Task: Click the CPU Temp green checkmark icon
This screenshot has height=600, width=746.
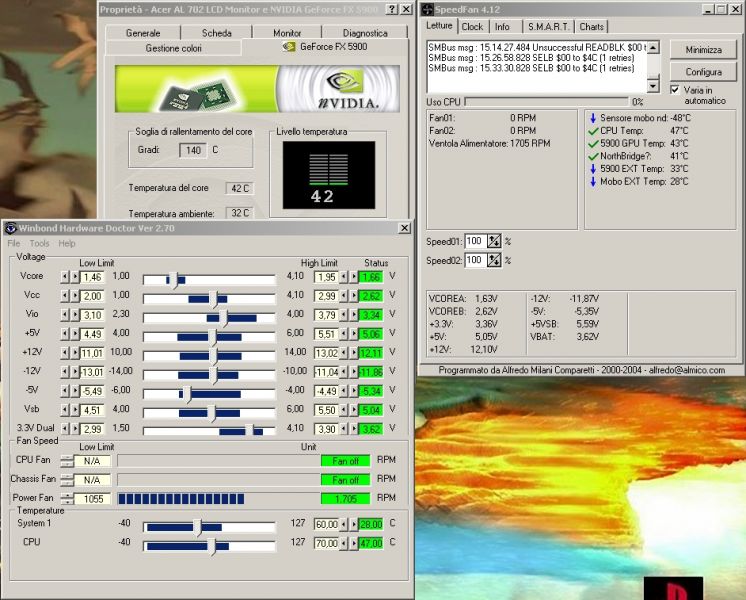Action: (593, 131)
